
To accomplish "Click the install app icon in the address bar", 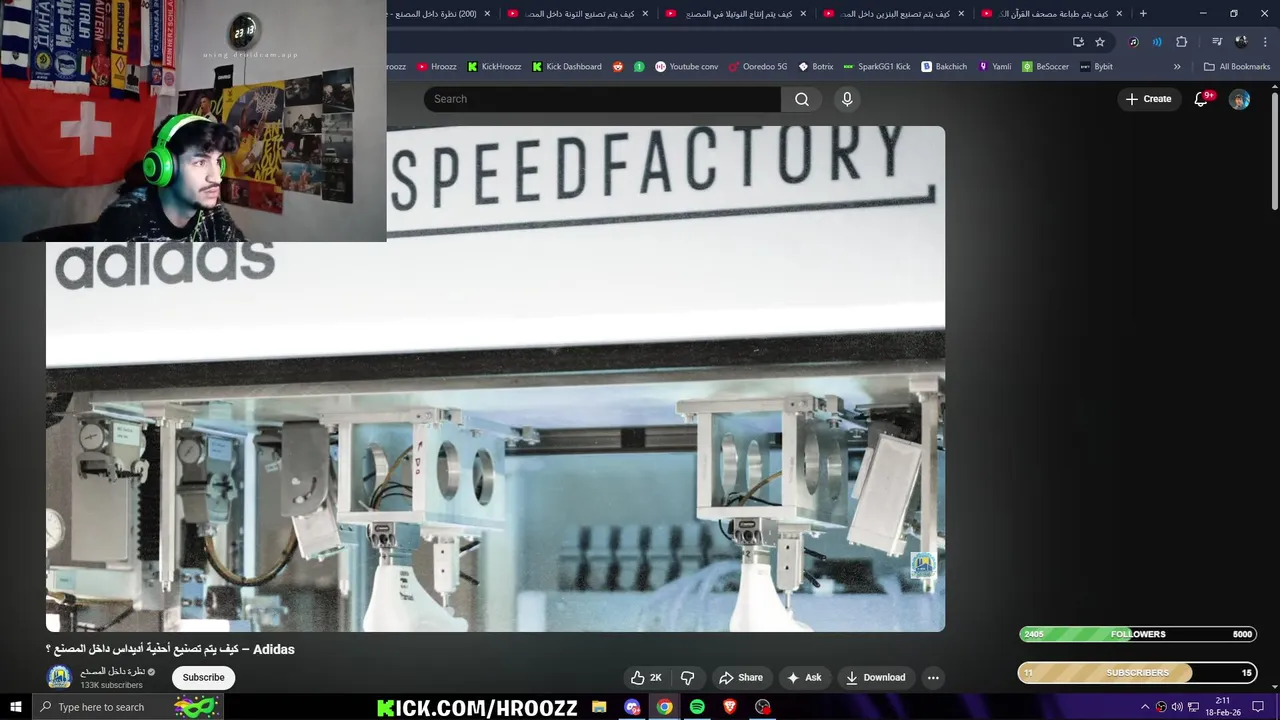I will coord(1078,42).
